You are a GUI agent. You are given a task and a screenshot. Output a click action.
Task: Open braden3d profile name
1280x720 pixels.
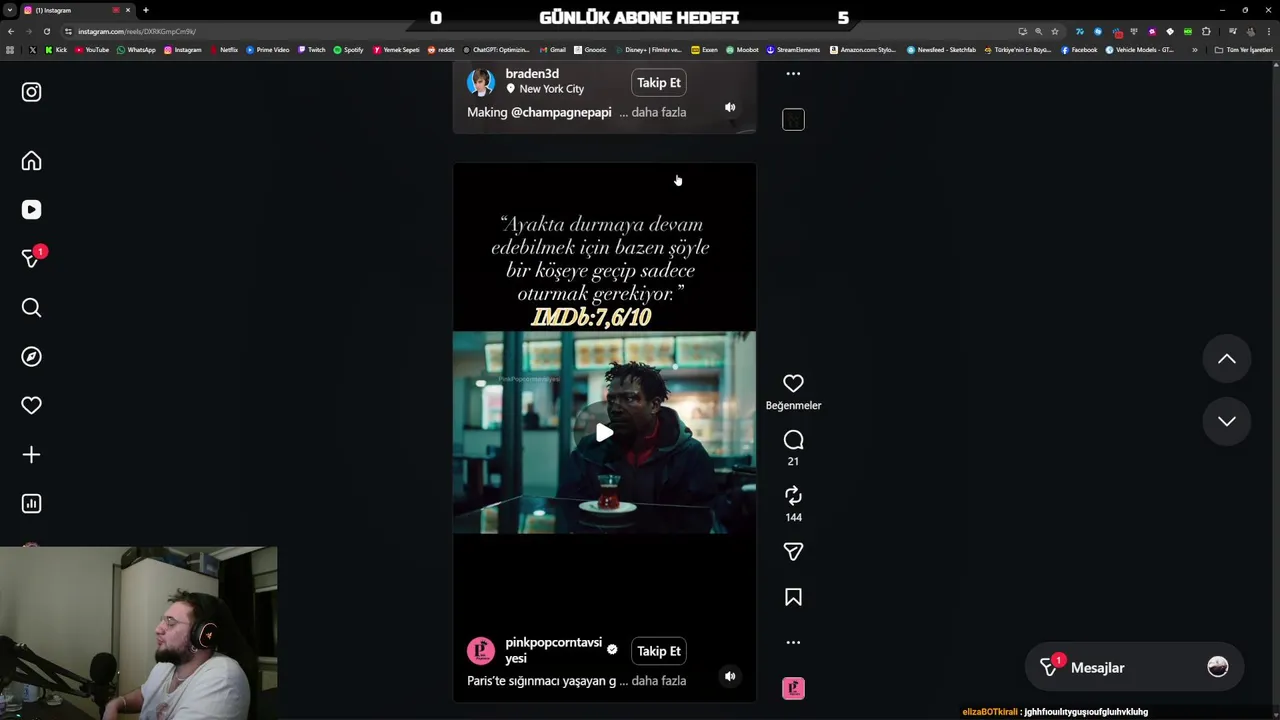[x=532, y=74]
